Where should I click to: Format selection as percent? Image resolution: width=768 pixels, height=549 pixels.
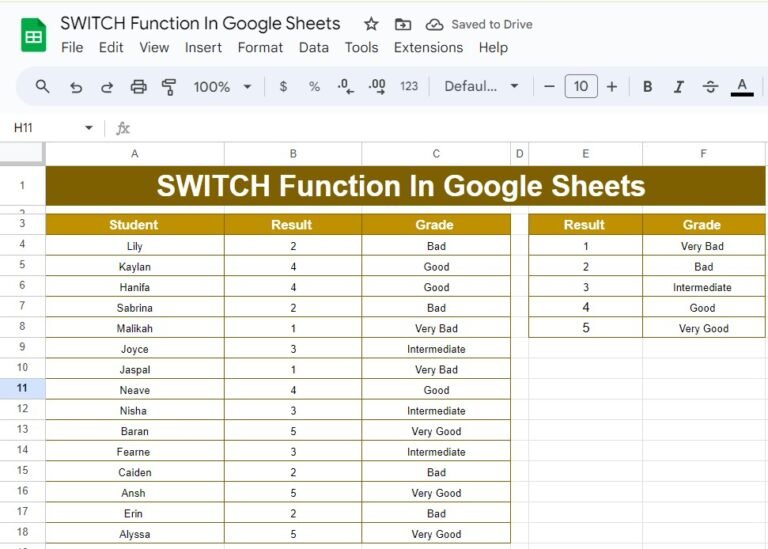pyautogui.click(x=314, y=87)
